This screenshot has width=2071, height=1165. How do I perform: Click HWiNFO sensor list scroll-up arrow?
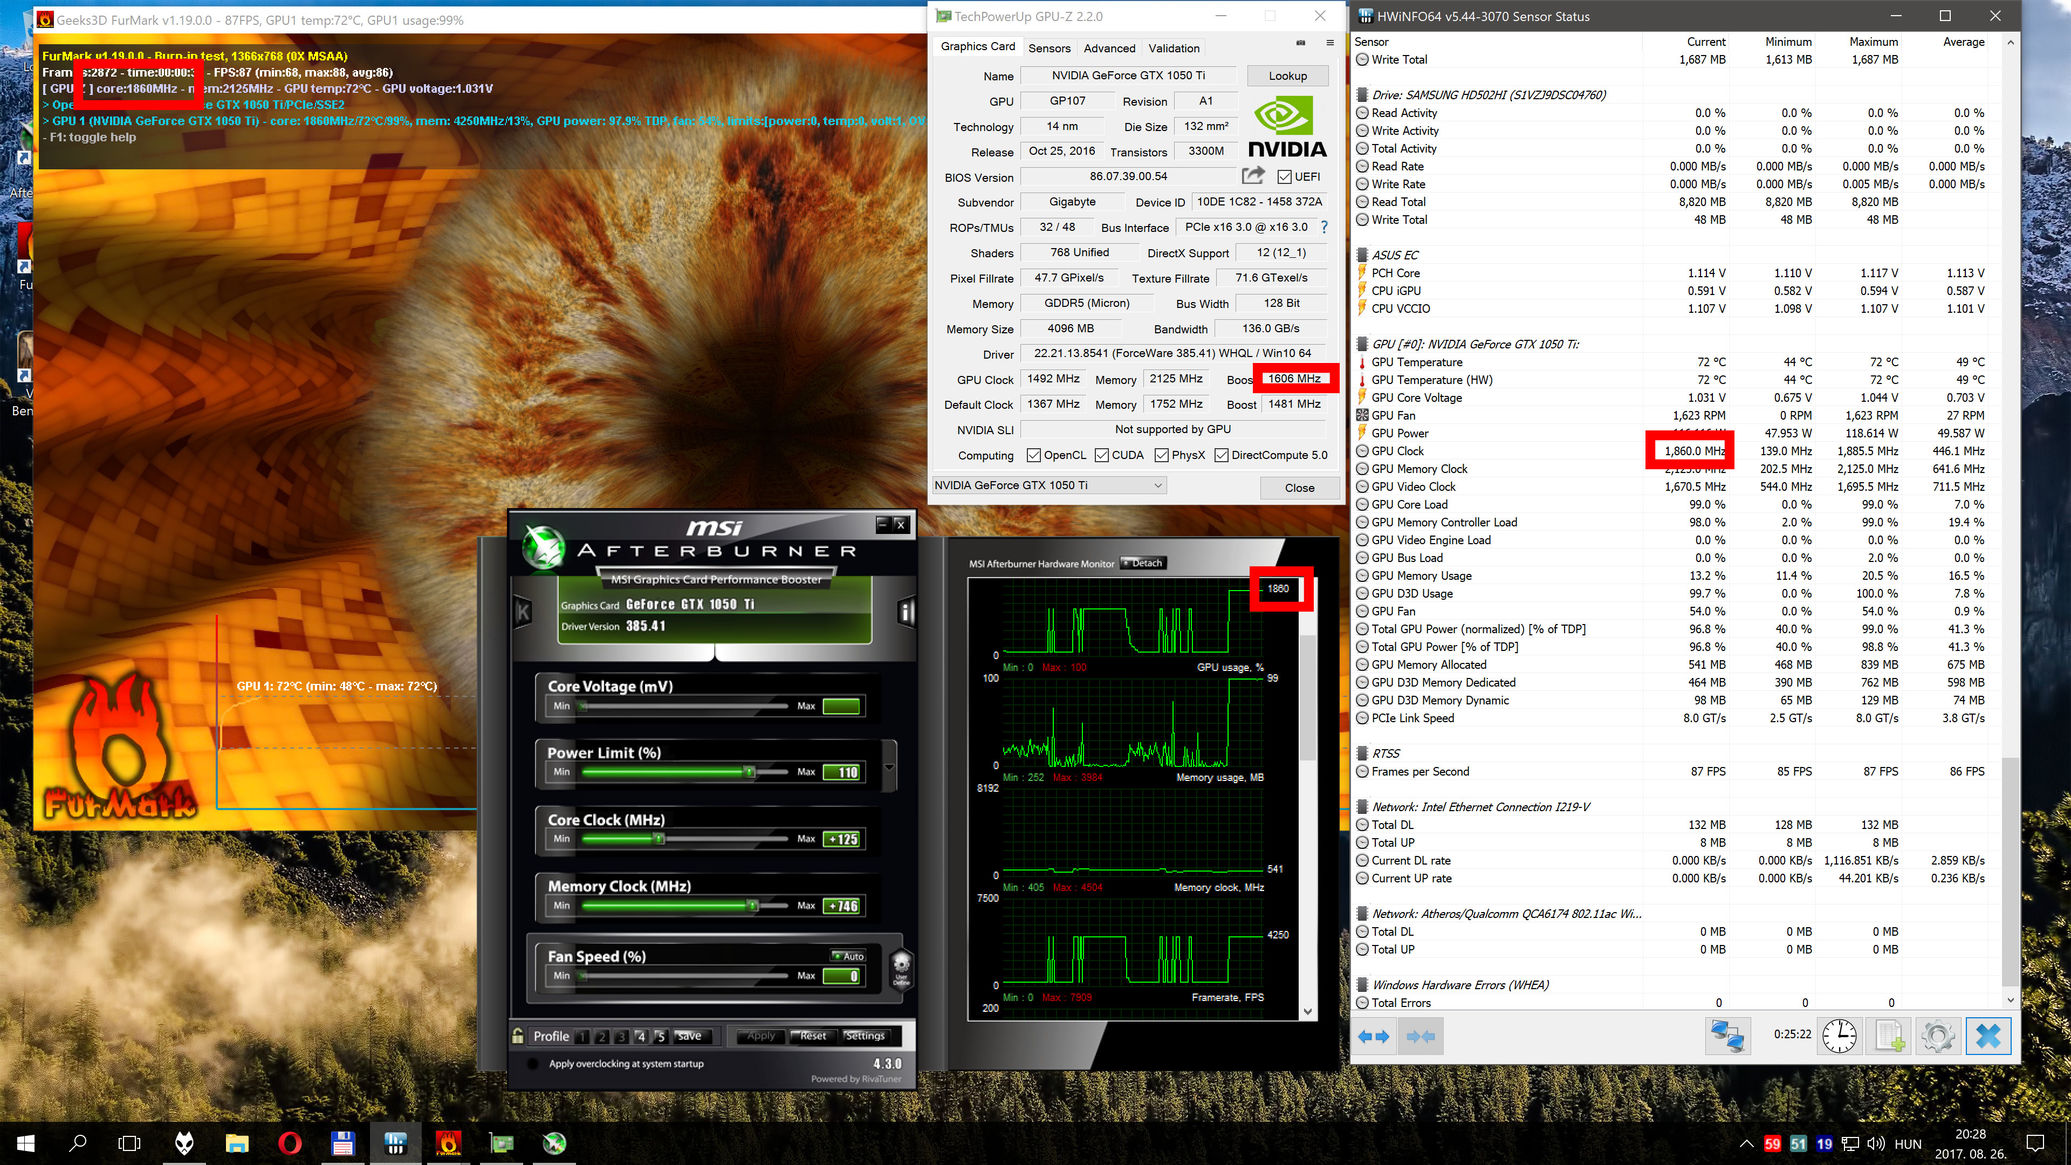click(2011, 43)
